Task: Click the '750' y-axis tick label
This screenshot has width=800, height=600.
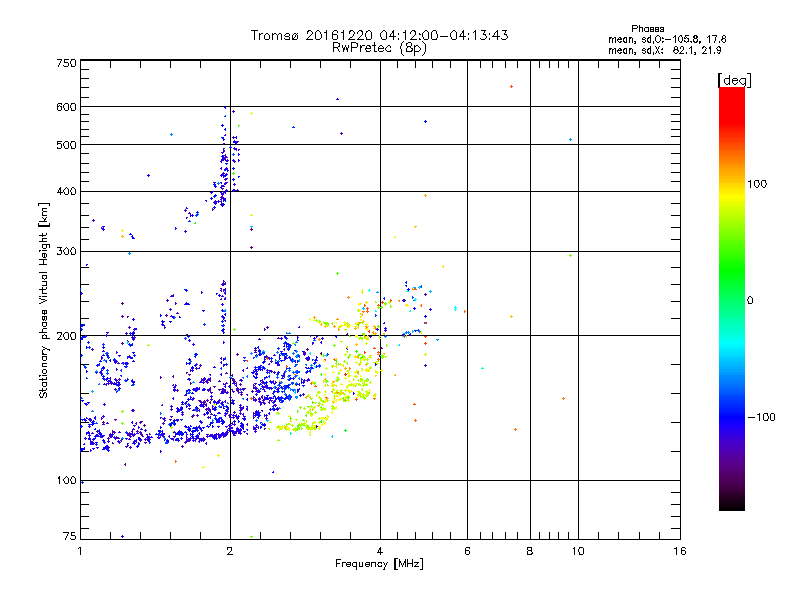Action: [67, 63]
